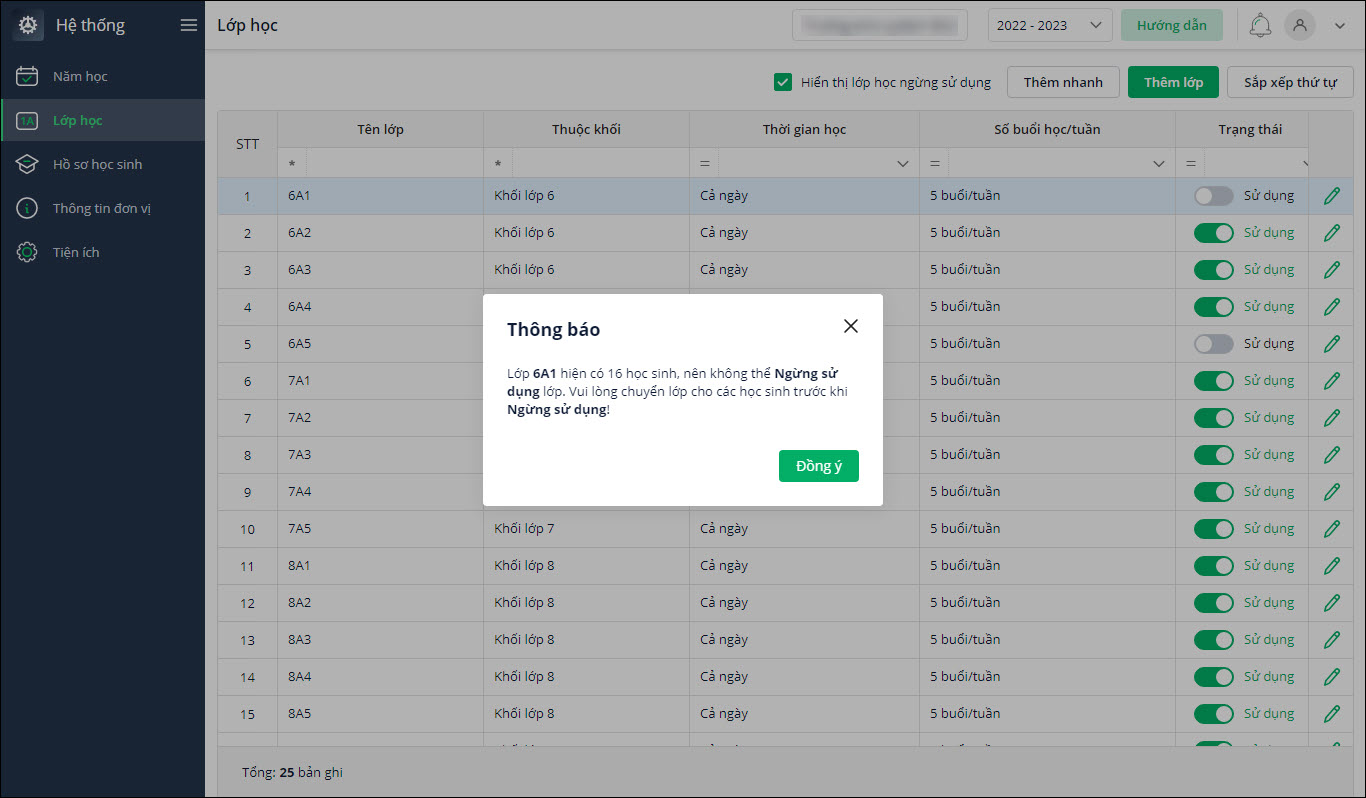Click the Thêm lớp button
Image resolution: width=1366 pixels, height=798 pixels.
pyautogui.click(x=1173, y=82)
